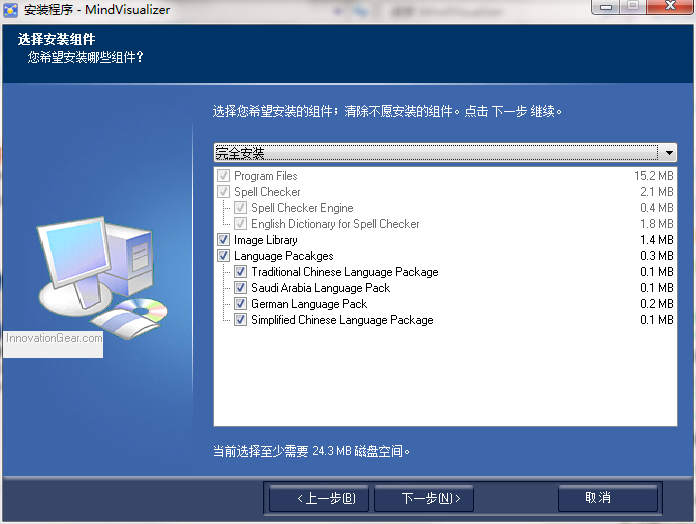Disable Saudi Arabia Language Pack

coord(240,288)
